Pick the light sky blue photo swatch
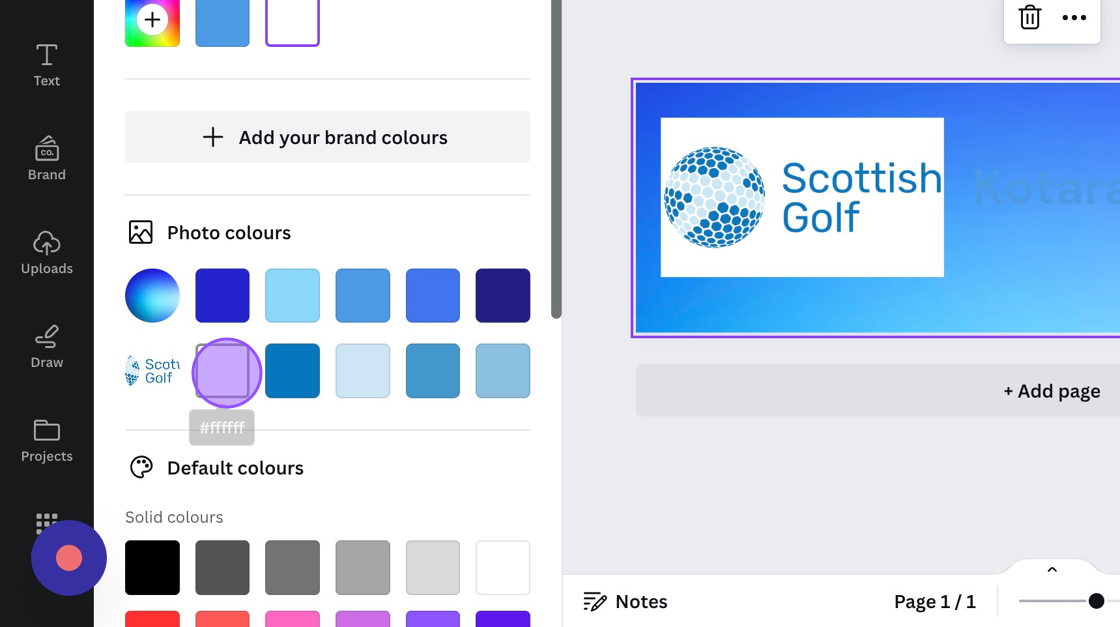 [292, 296]
